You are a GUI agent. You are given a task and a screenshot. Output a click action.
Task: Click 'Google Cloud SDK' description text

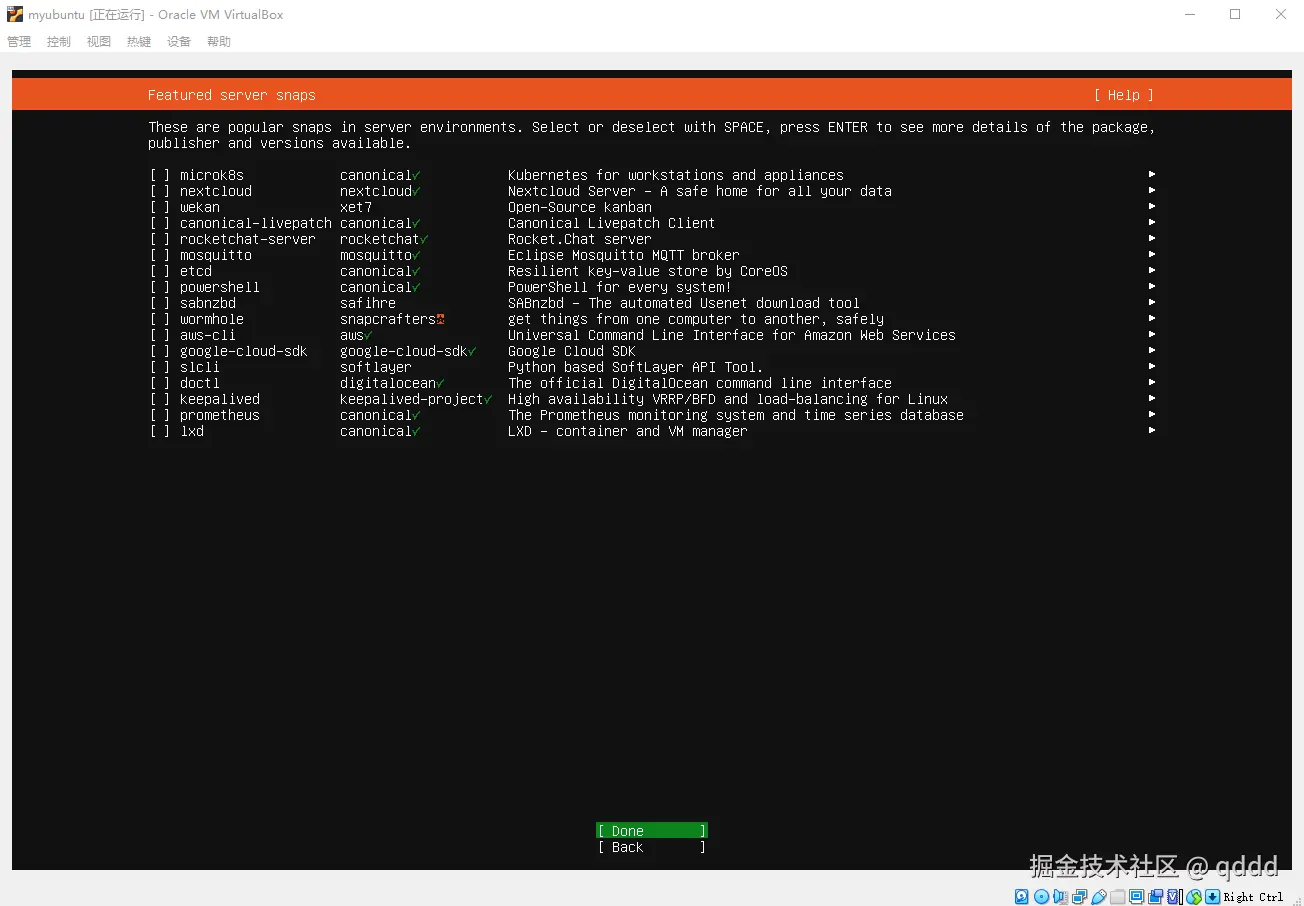(x=572, y=351)
